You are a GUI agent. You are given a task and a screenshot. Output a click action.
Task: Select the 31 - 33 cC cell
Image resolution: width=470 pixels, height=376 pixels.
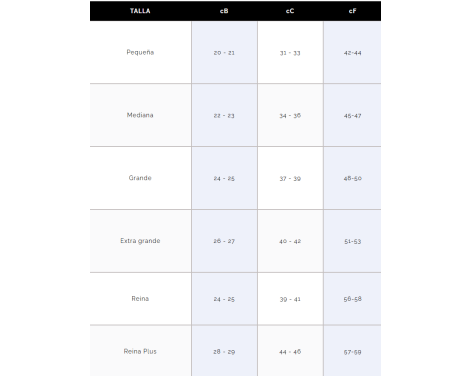click(x=290, y=53)
